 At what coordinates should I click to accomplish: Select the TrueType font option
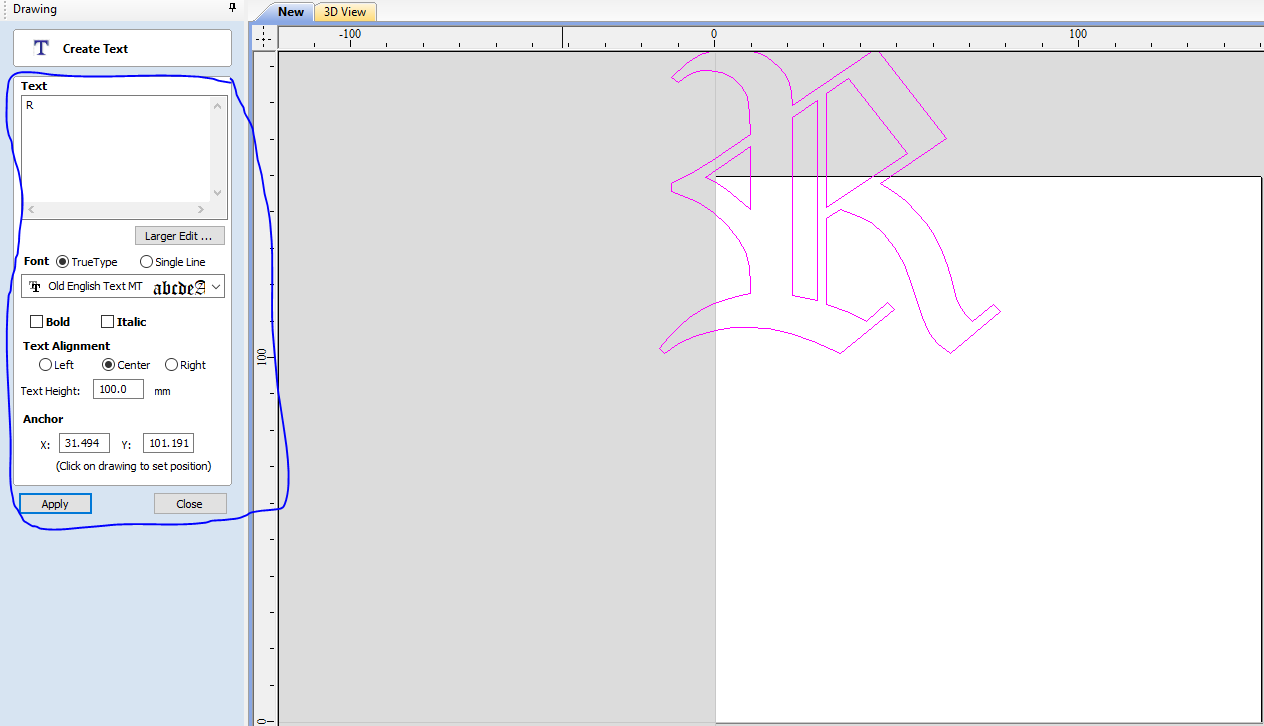coord(62,261)
